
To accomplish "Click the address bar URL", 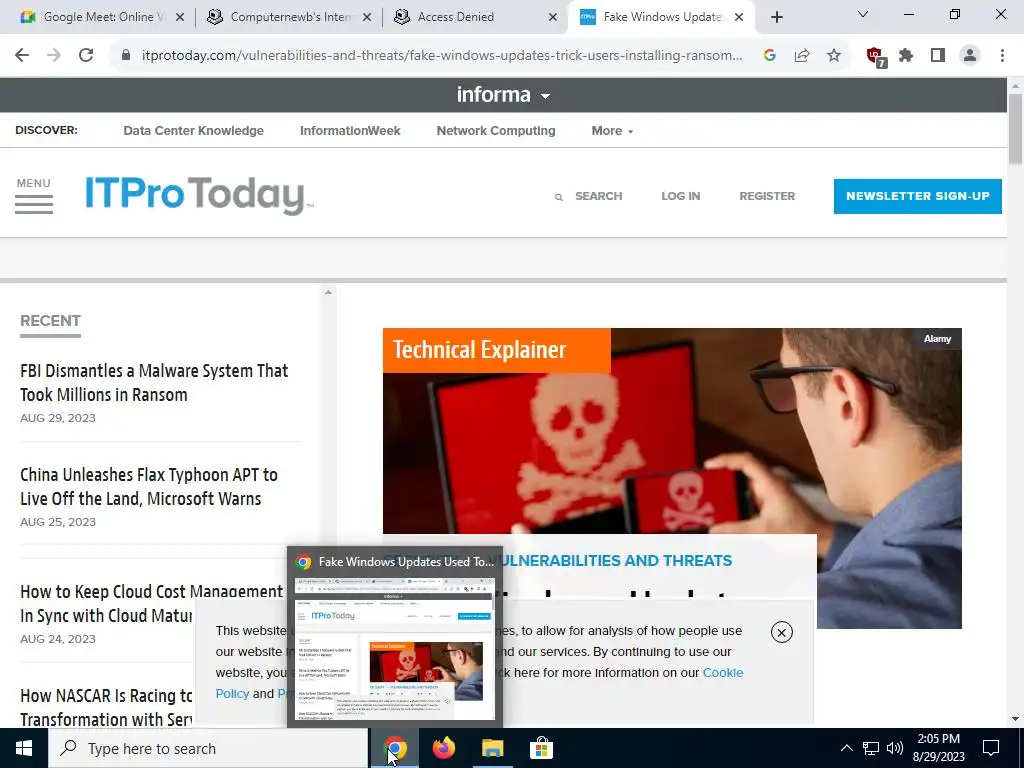I will point(441,56).
